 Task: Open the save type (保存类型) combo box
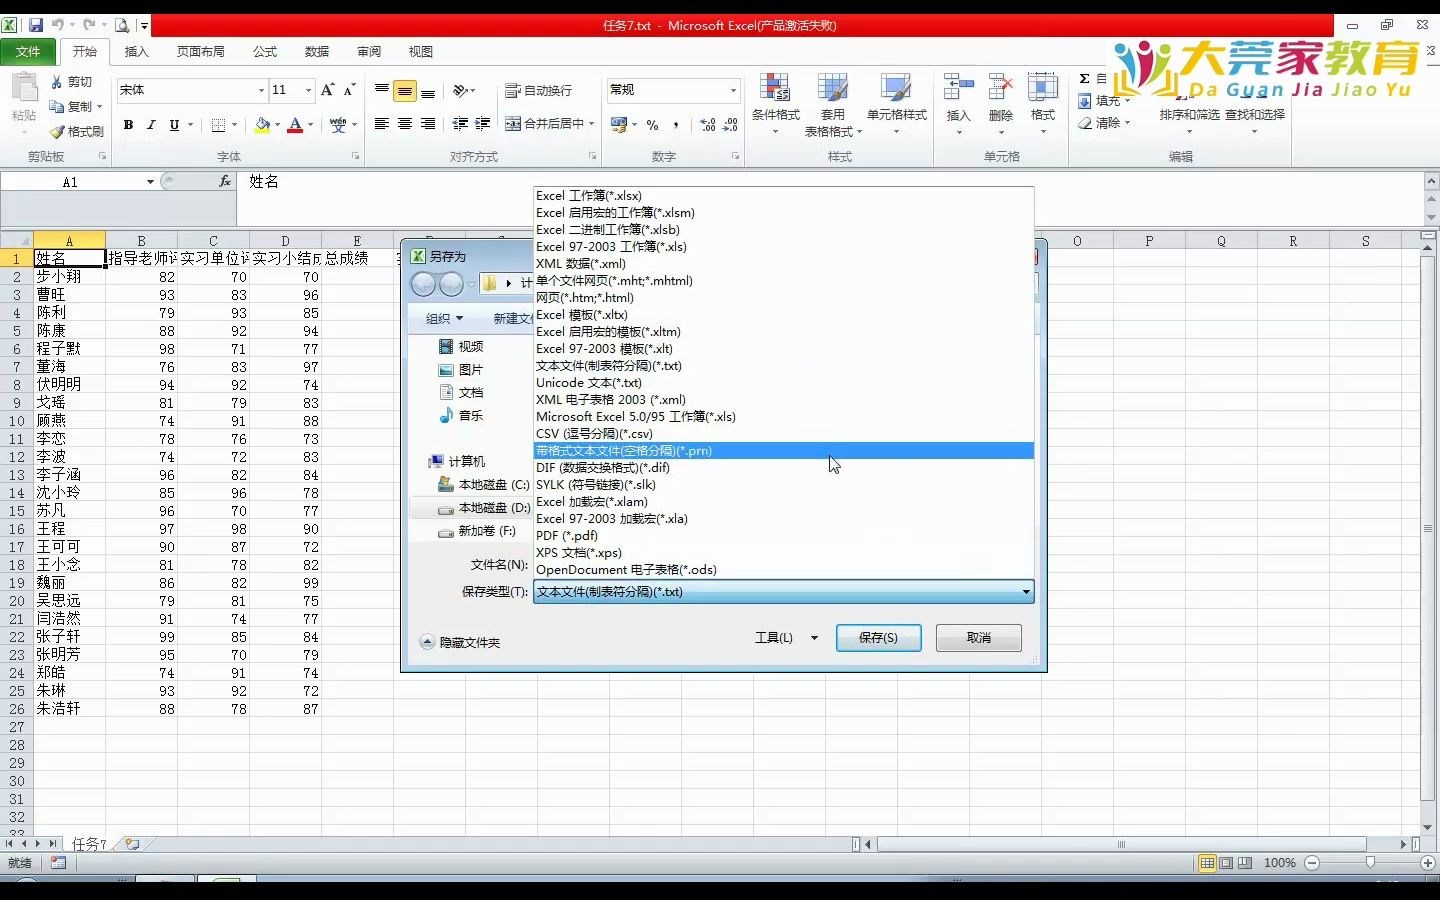pos(783,592)
